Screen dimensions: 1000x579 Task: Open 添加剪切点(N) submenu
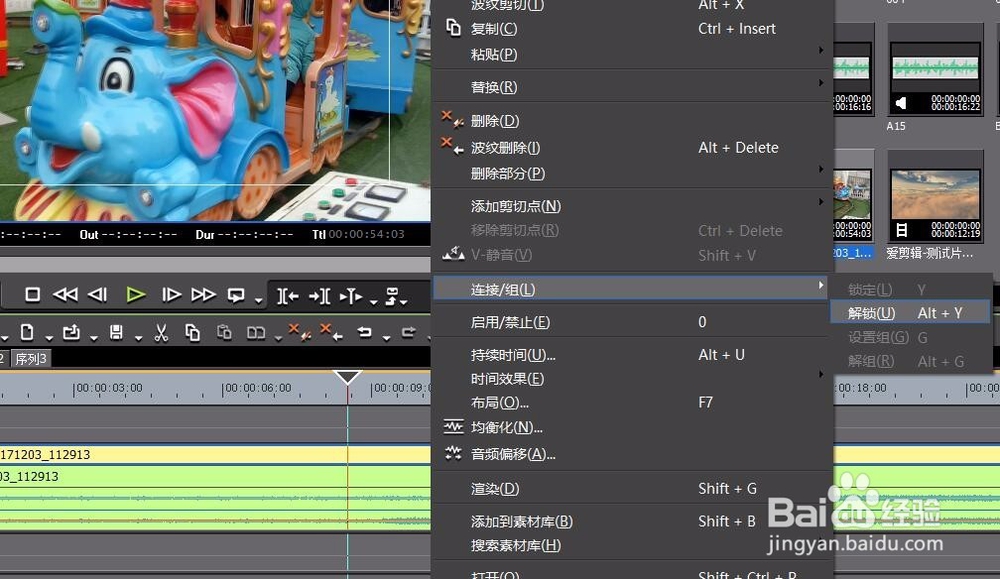632,206
